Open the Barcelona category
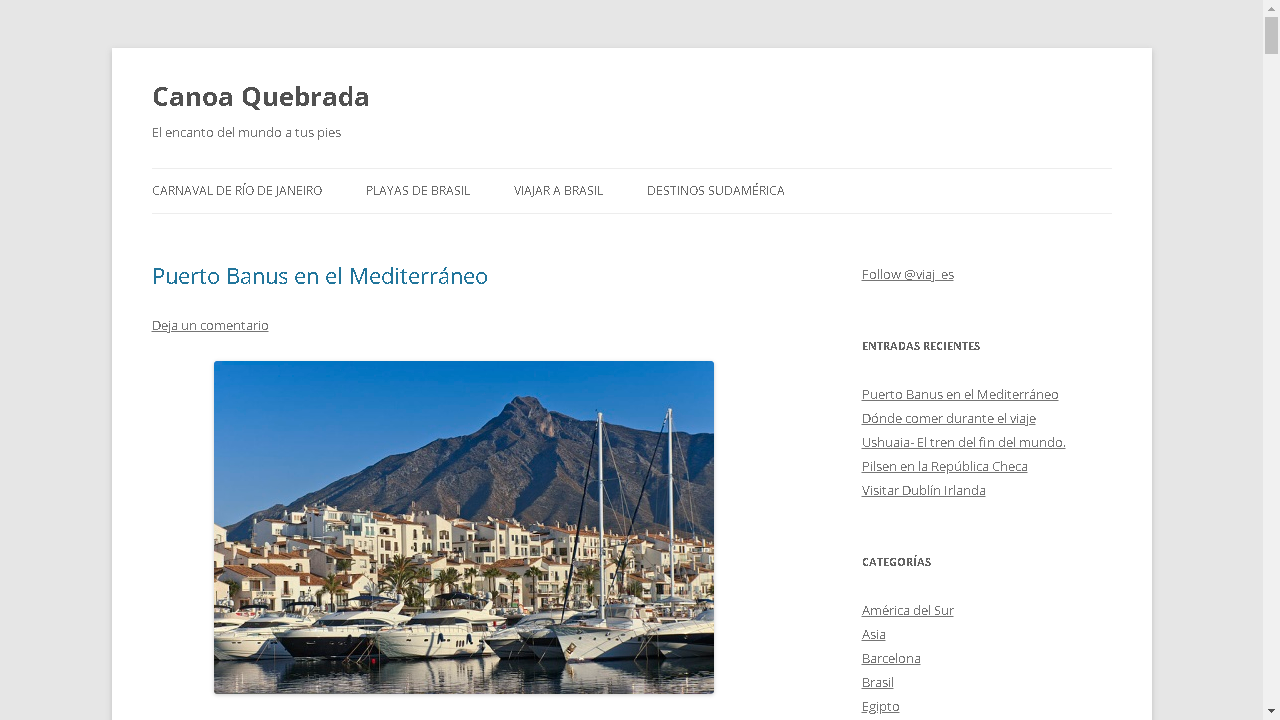Screen dimensions: 1280x720 (891, 658)
